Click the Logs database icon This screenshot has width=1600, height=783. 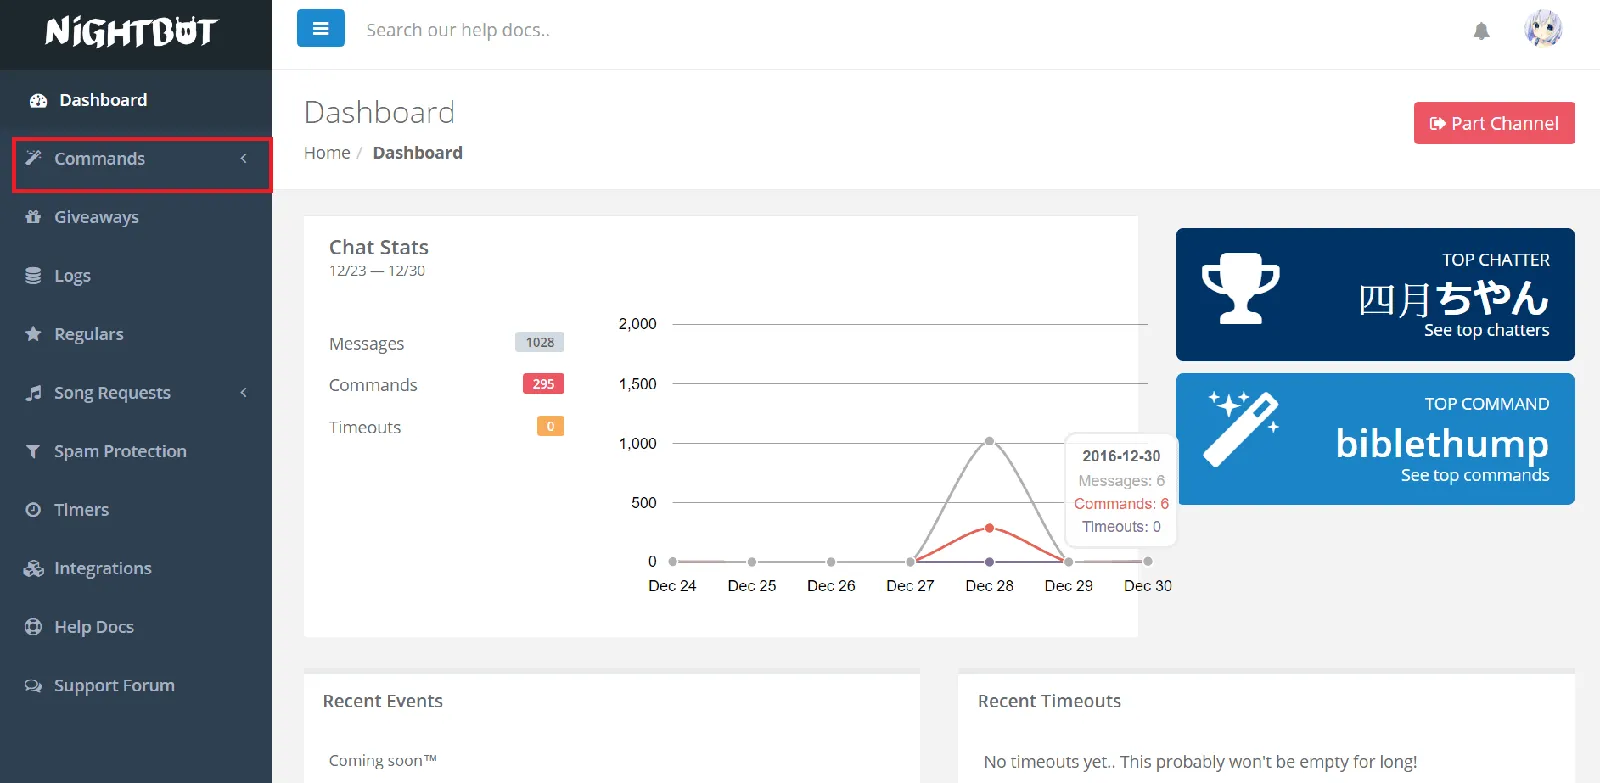coord(33,276)
